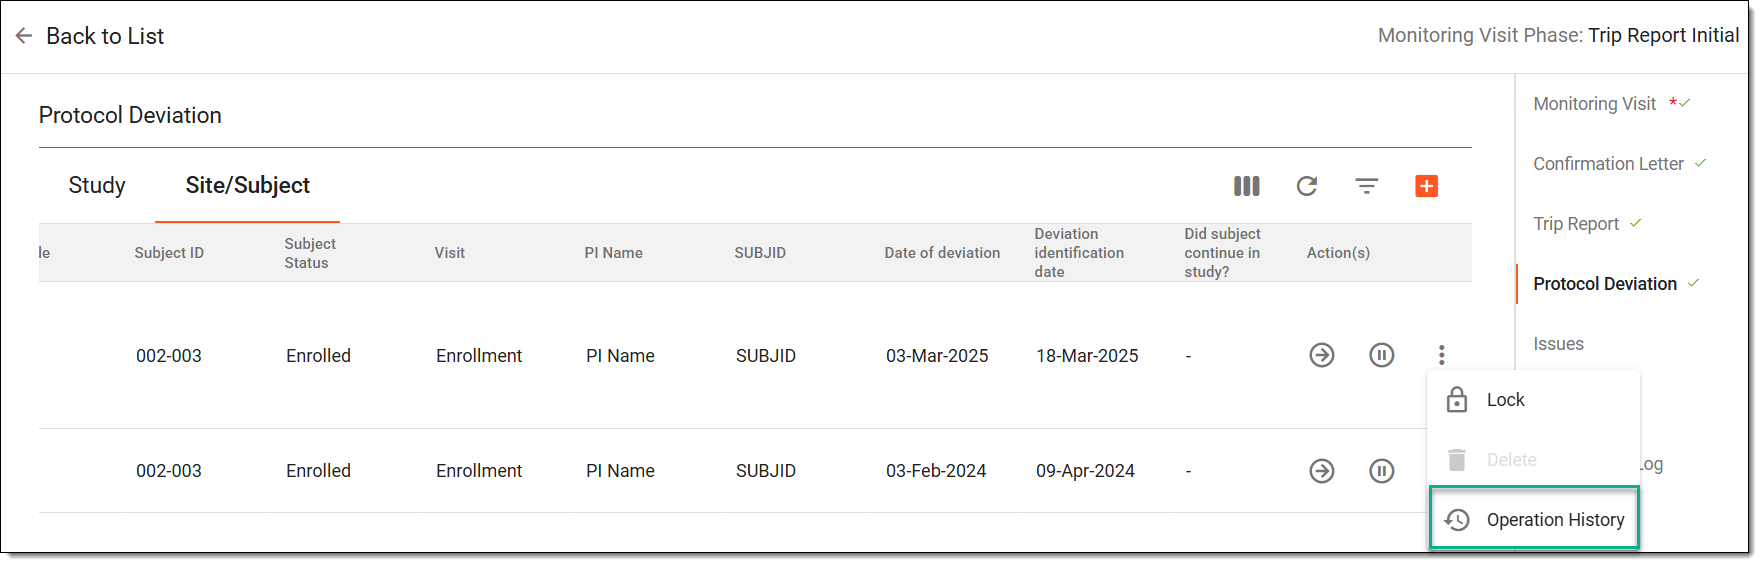Viewport: 1761px width, 565px height.
Task: Click the date 03-Feb-2024 cell
Action: coord(936,471)
